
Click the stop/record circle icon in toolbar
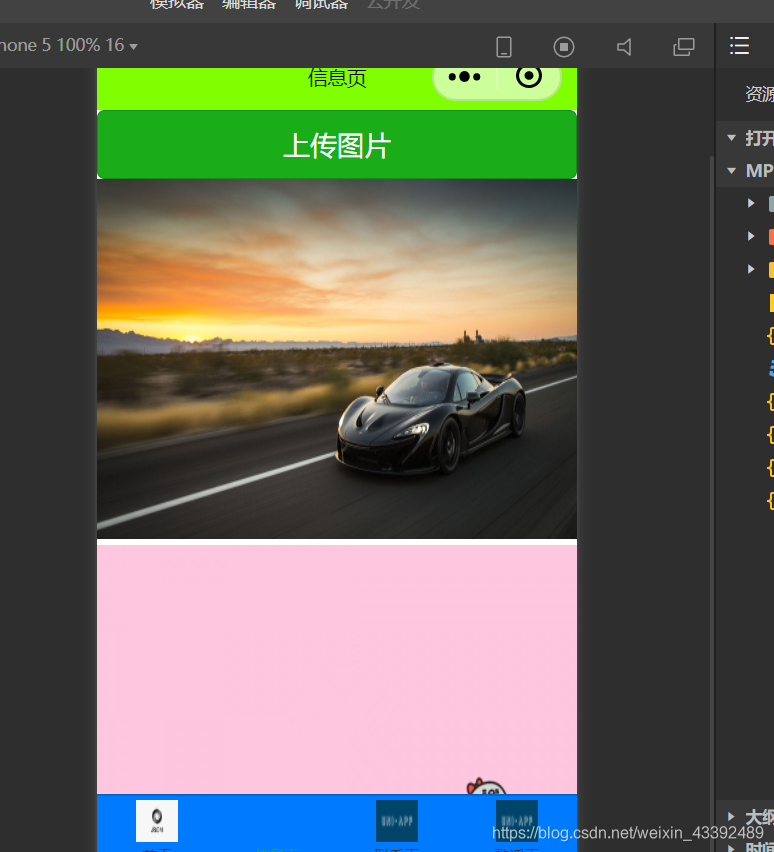[x=564, y=47]
